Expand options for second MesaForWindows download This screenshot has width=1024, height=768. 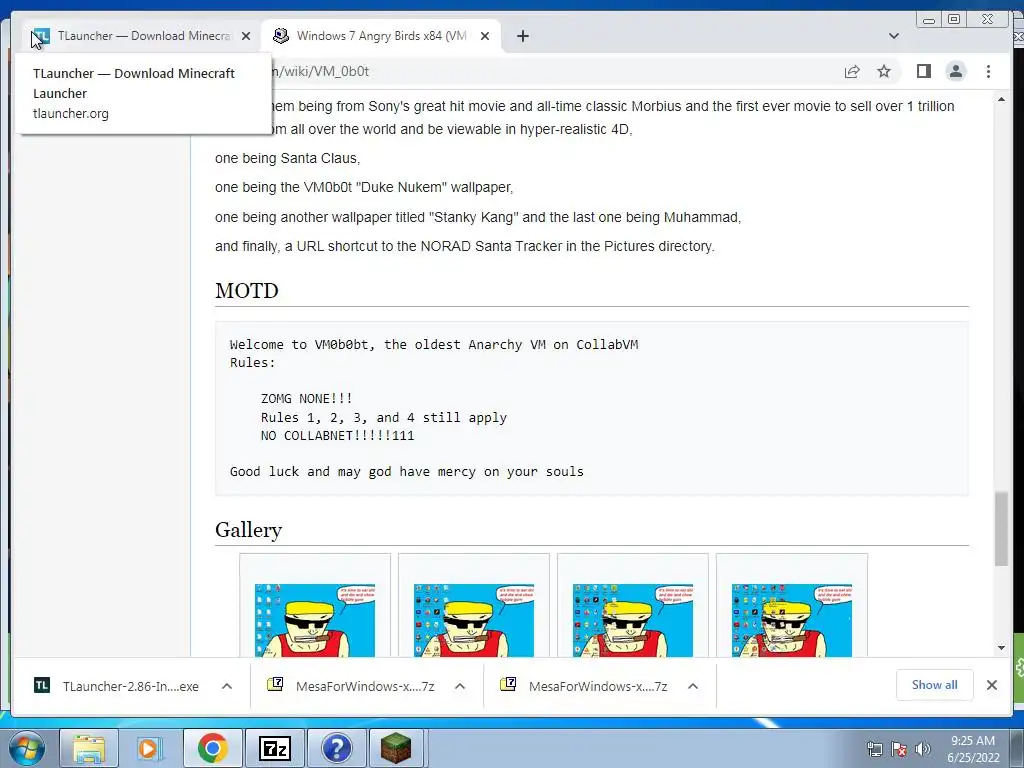point(693,686)
